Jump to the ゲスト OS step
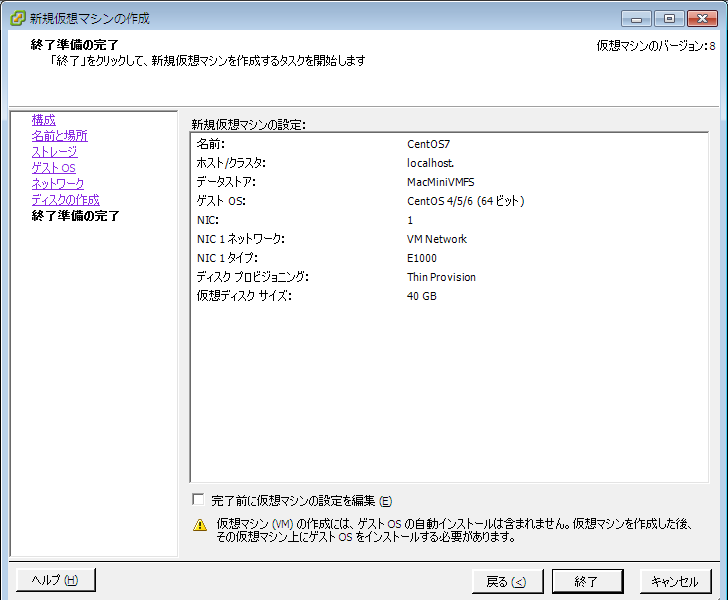728x600 pixels. (53, 168)
